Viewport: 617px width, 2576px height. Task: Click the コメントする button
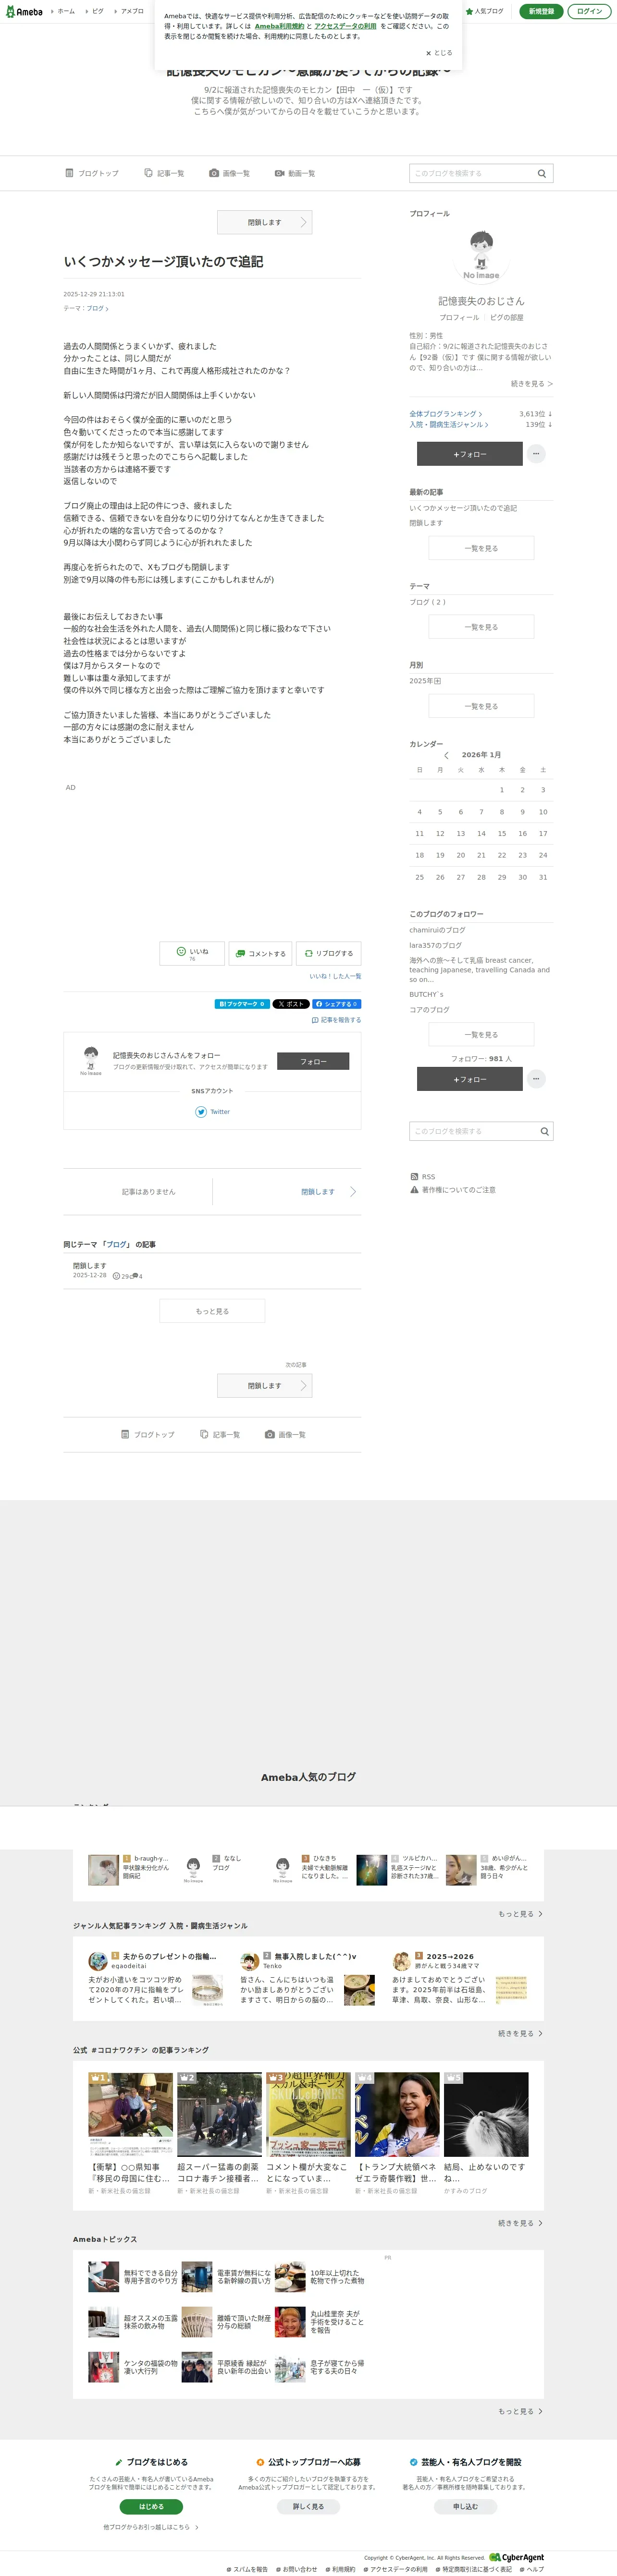(260, 954)
